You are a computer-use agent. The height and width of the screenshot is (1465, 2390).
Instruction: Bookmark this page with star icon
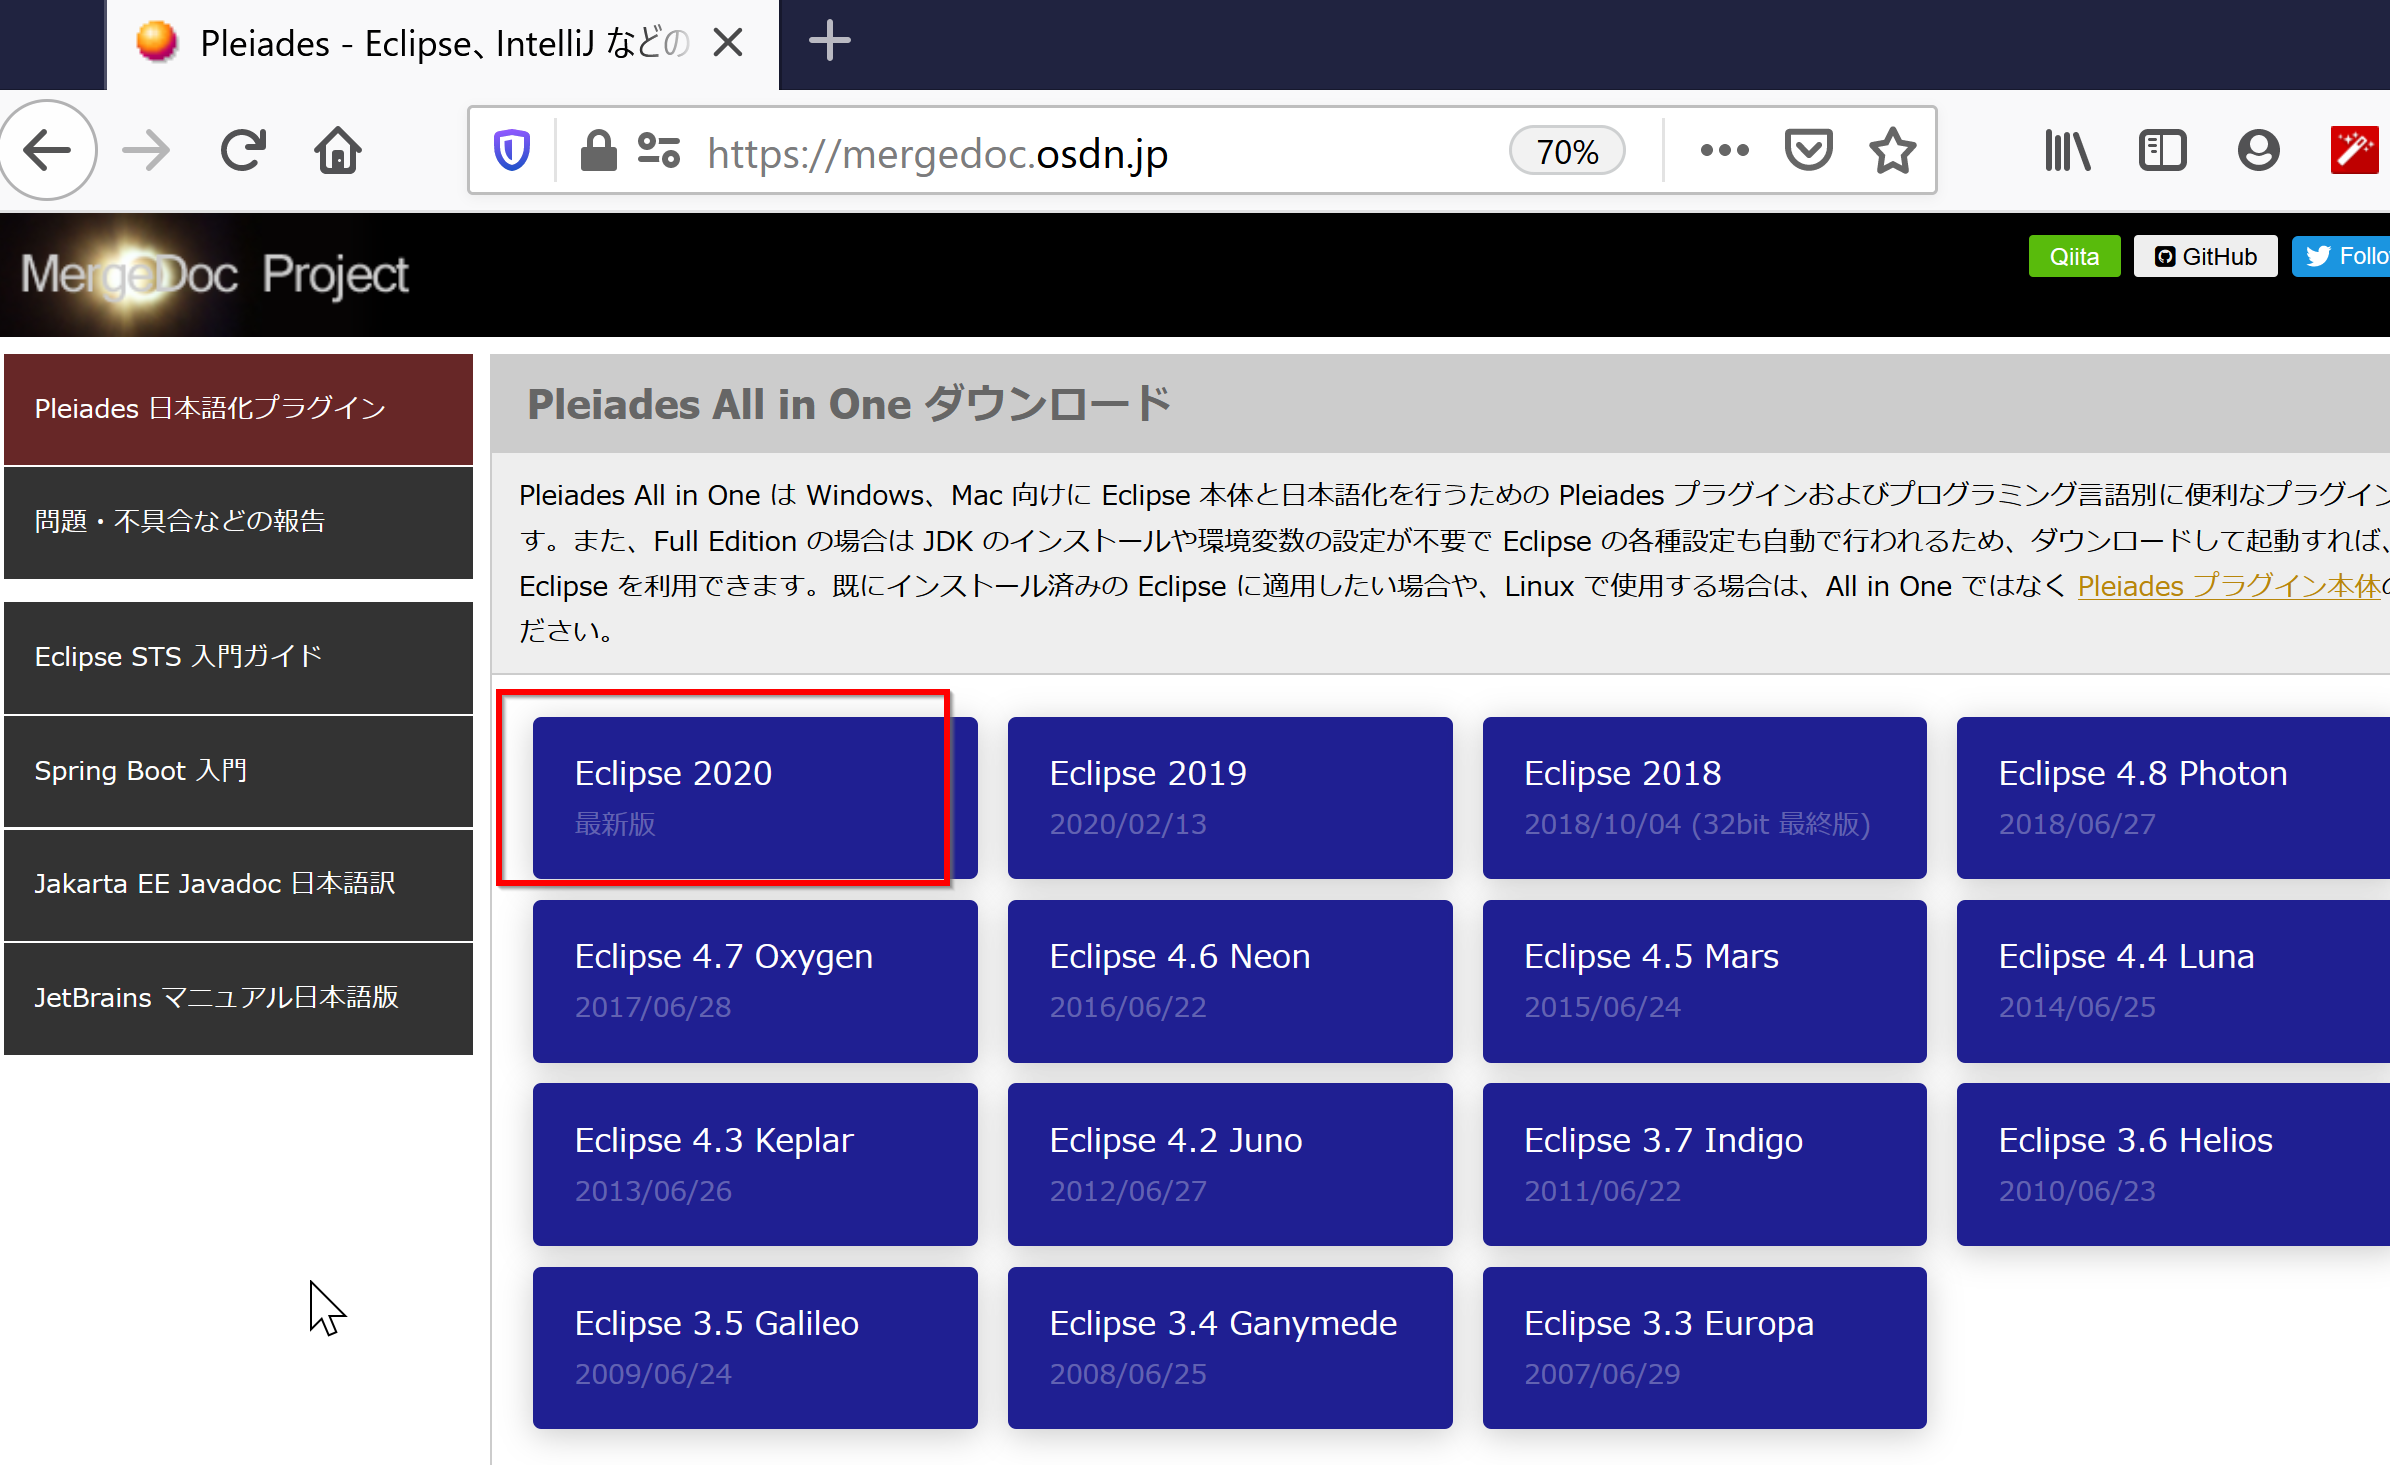tap(1892, 151)
